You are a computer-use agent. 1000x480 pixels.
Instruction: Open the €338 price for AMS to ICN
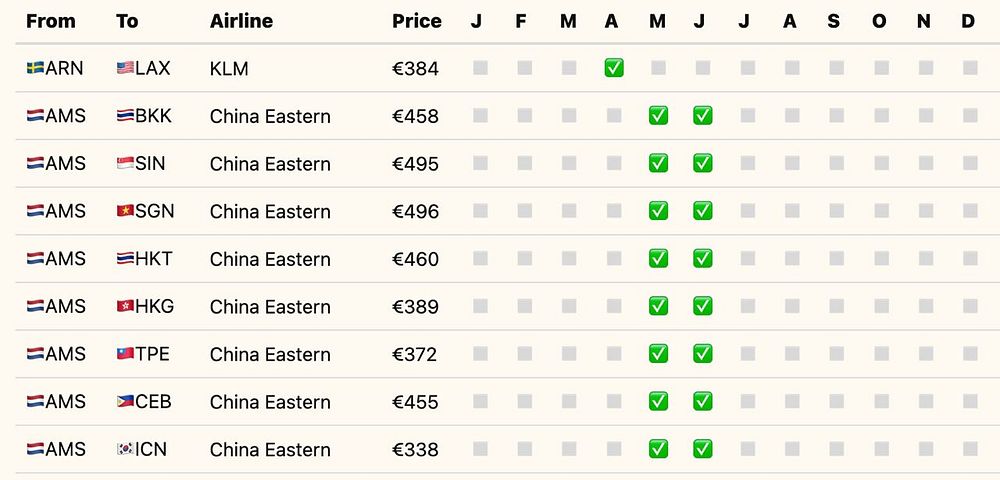(415, 450)
